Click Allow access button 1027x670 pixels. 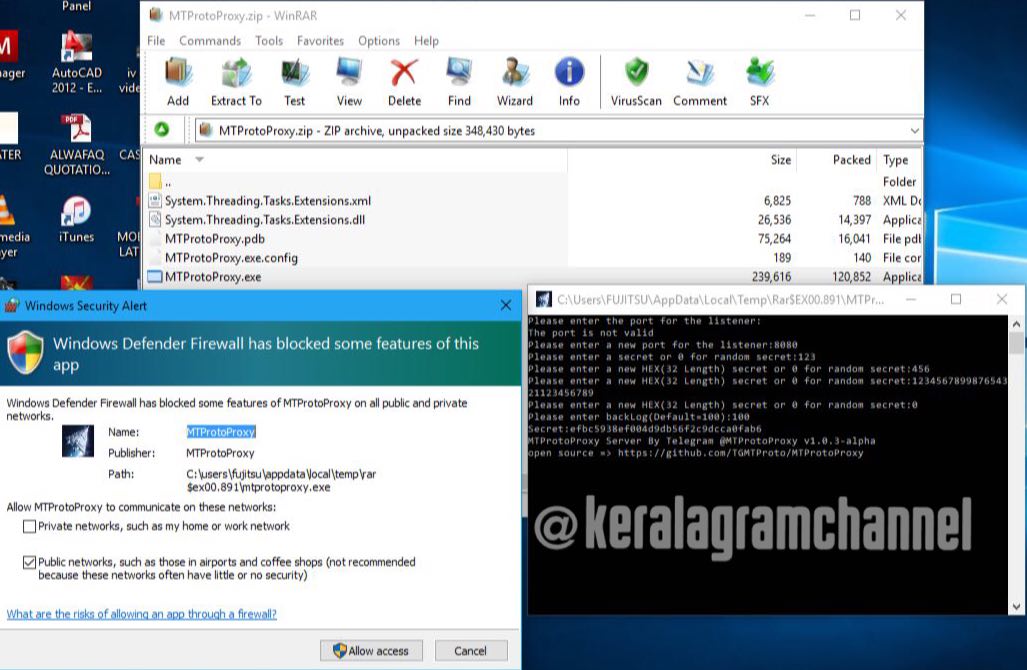click(x=371, y=650)
